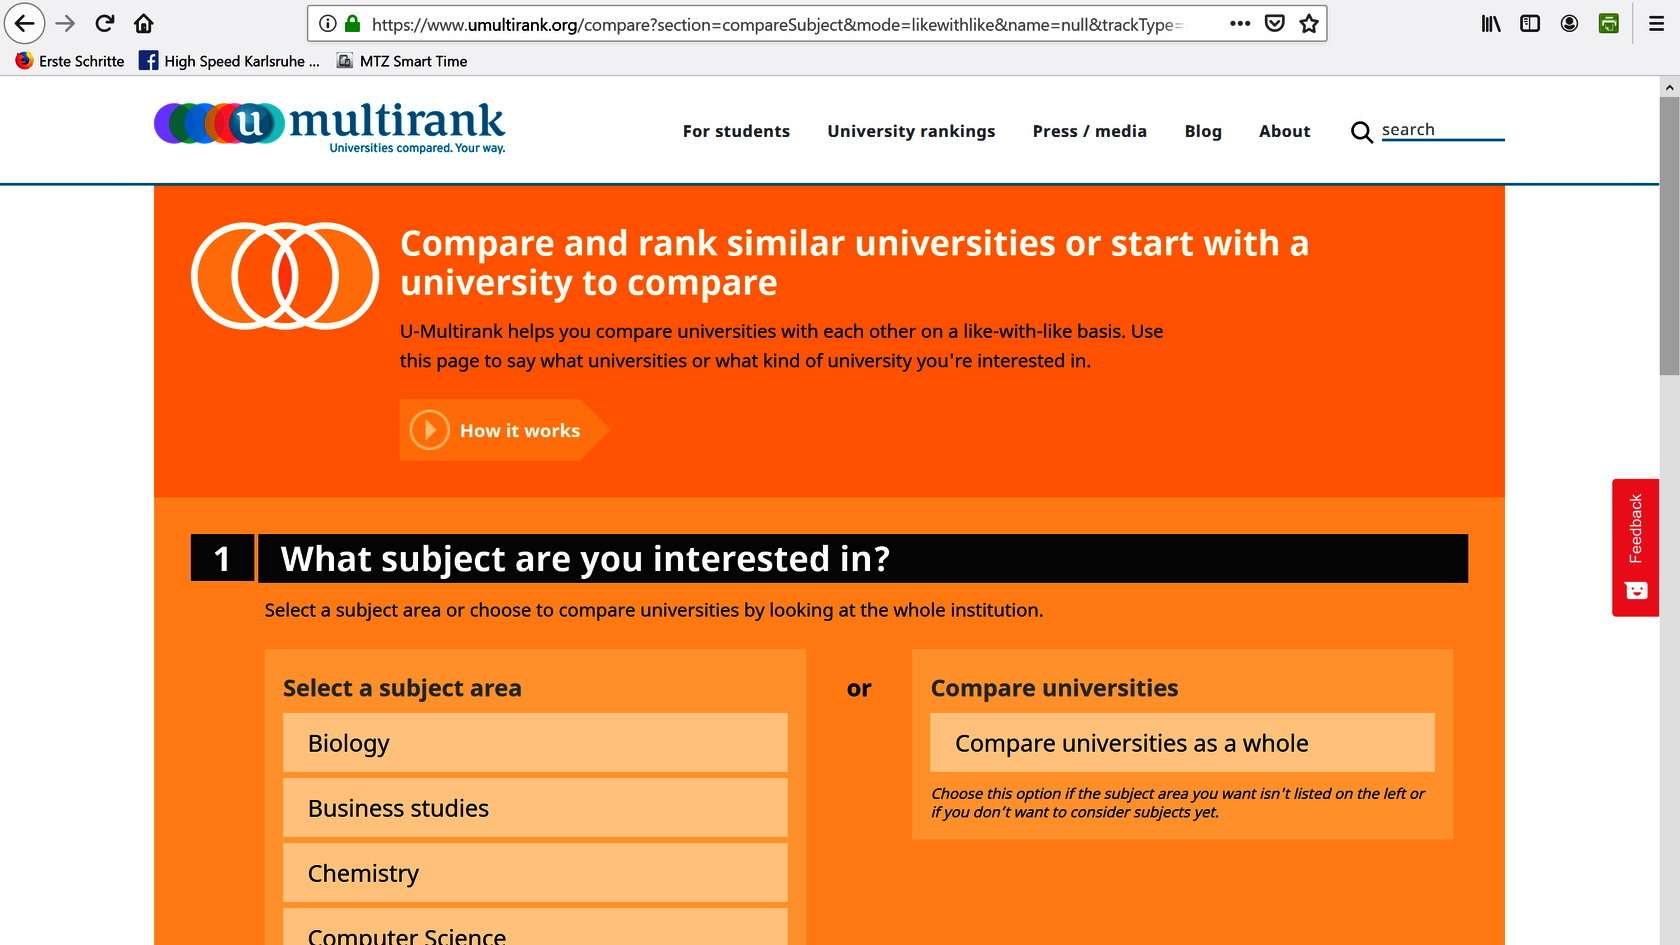The width and height of the screenshot is (1680, 945).
Task: Select the Computer Science subject area
Action: pos(535,927)
